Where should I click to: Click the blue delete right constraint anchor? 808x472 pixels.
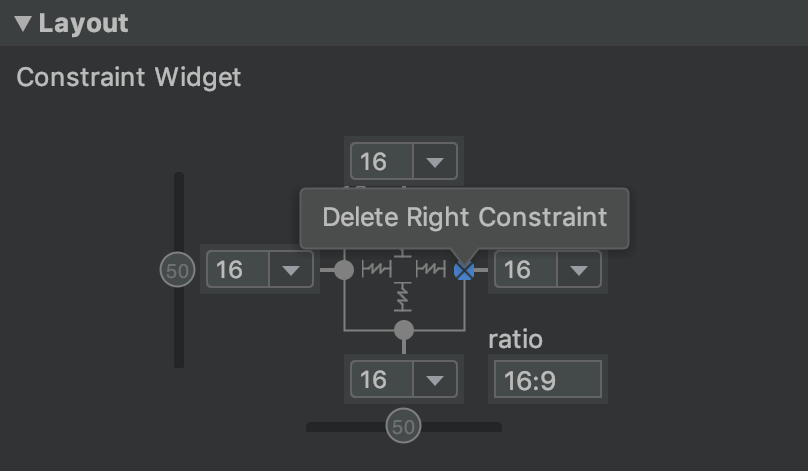pyautogui.click(x=464, y=270)
